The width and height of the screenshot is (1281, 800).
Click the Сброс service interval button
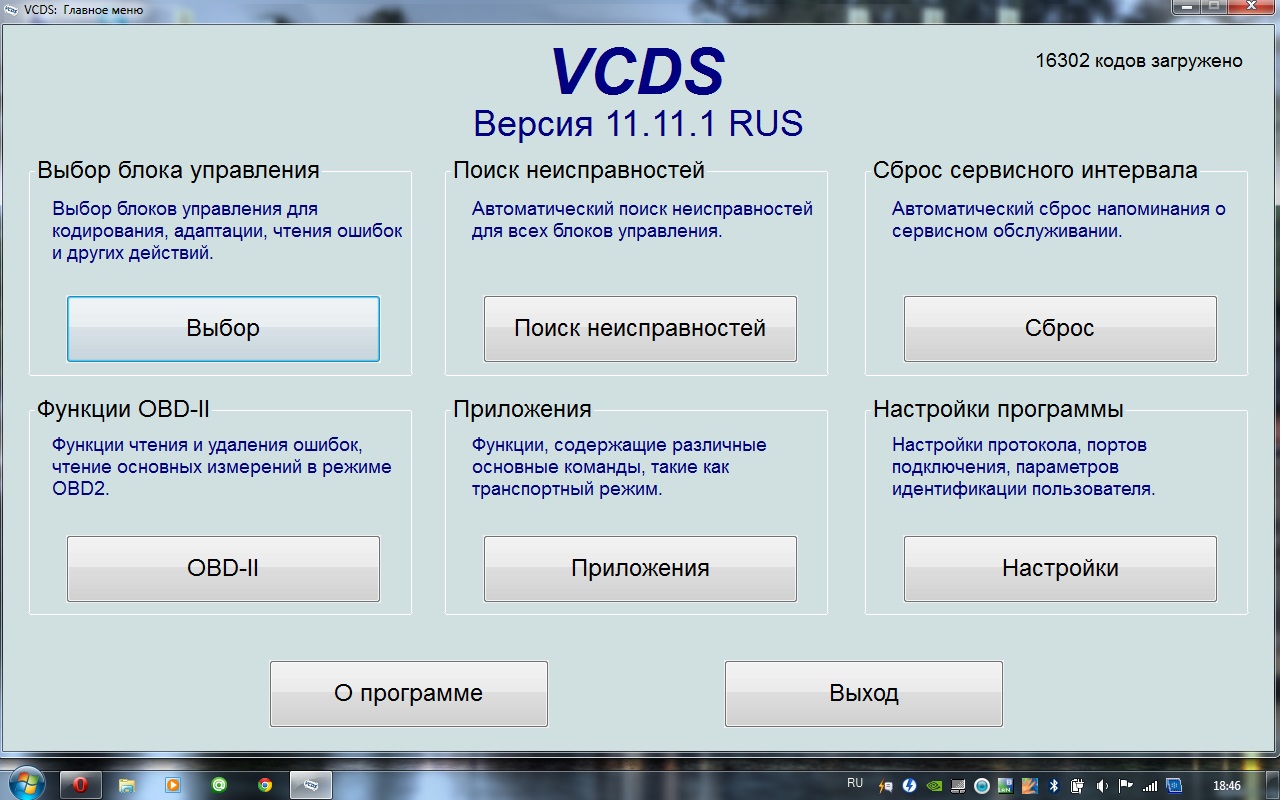(1060, 328)
